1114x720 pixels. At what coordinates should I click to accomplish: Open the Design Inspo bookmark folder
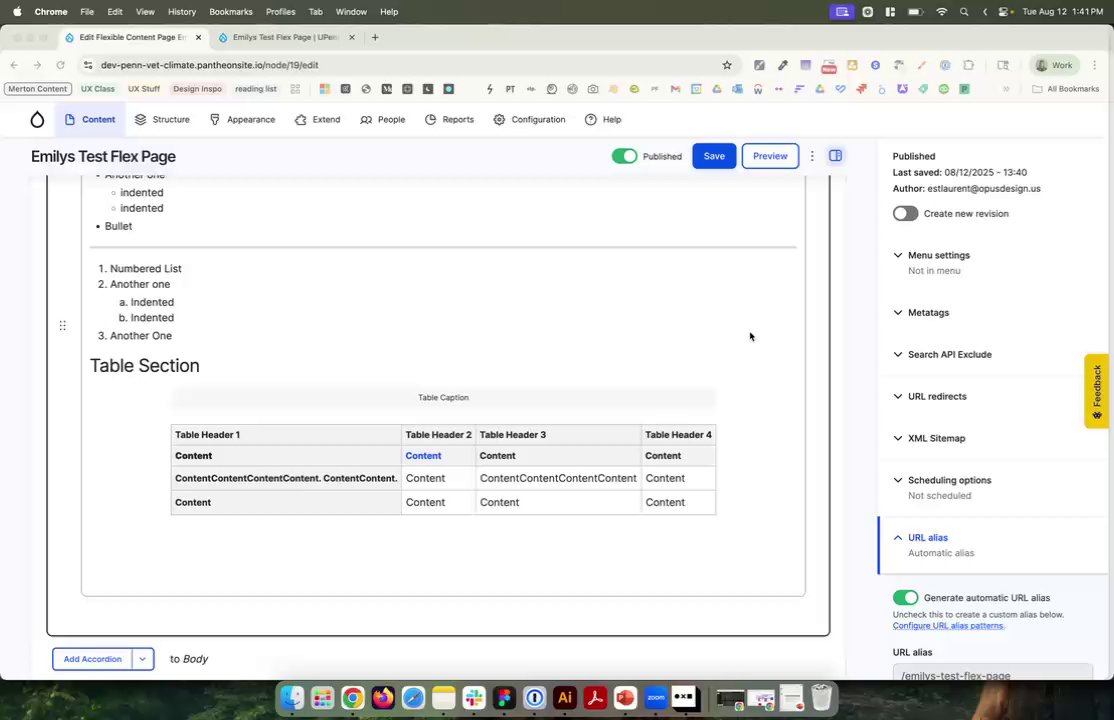pyautogui.click(x=198, y=89)
